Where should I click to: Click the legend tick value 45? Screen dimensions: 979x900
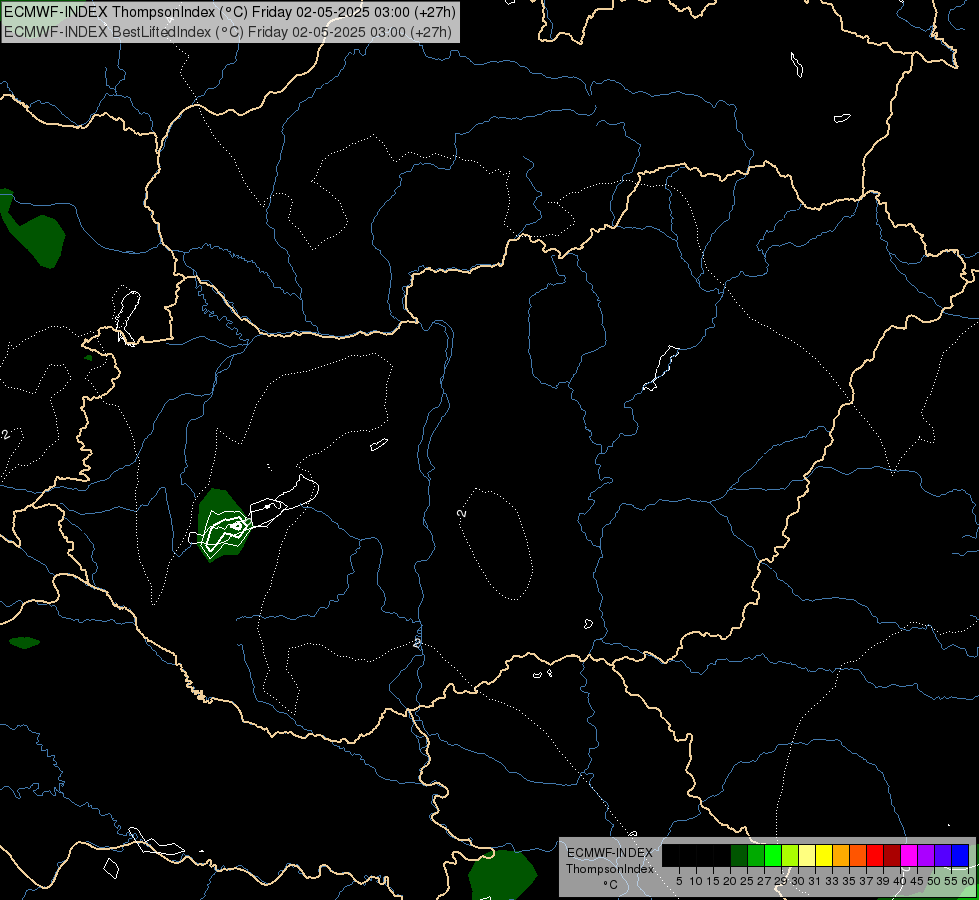[917, 881]
